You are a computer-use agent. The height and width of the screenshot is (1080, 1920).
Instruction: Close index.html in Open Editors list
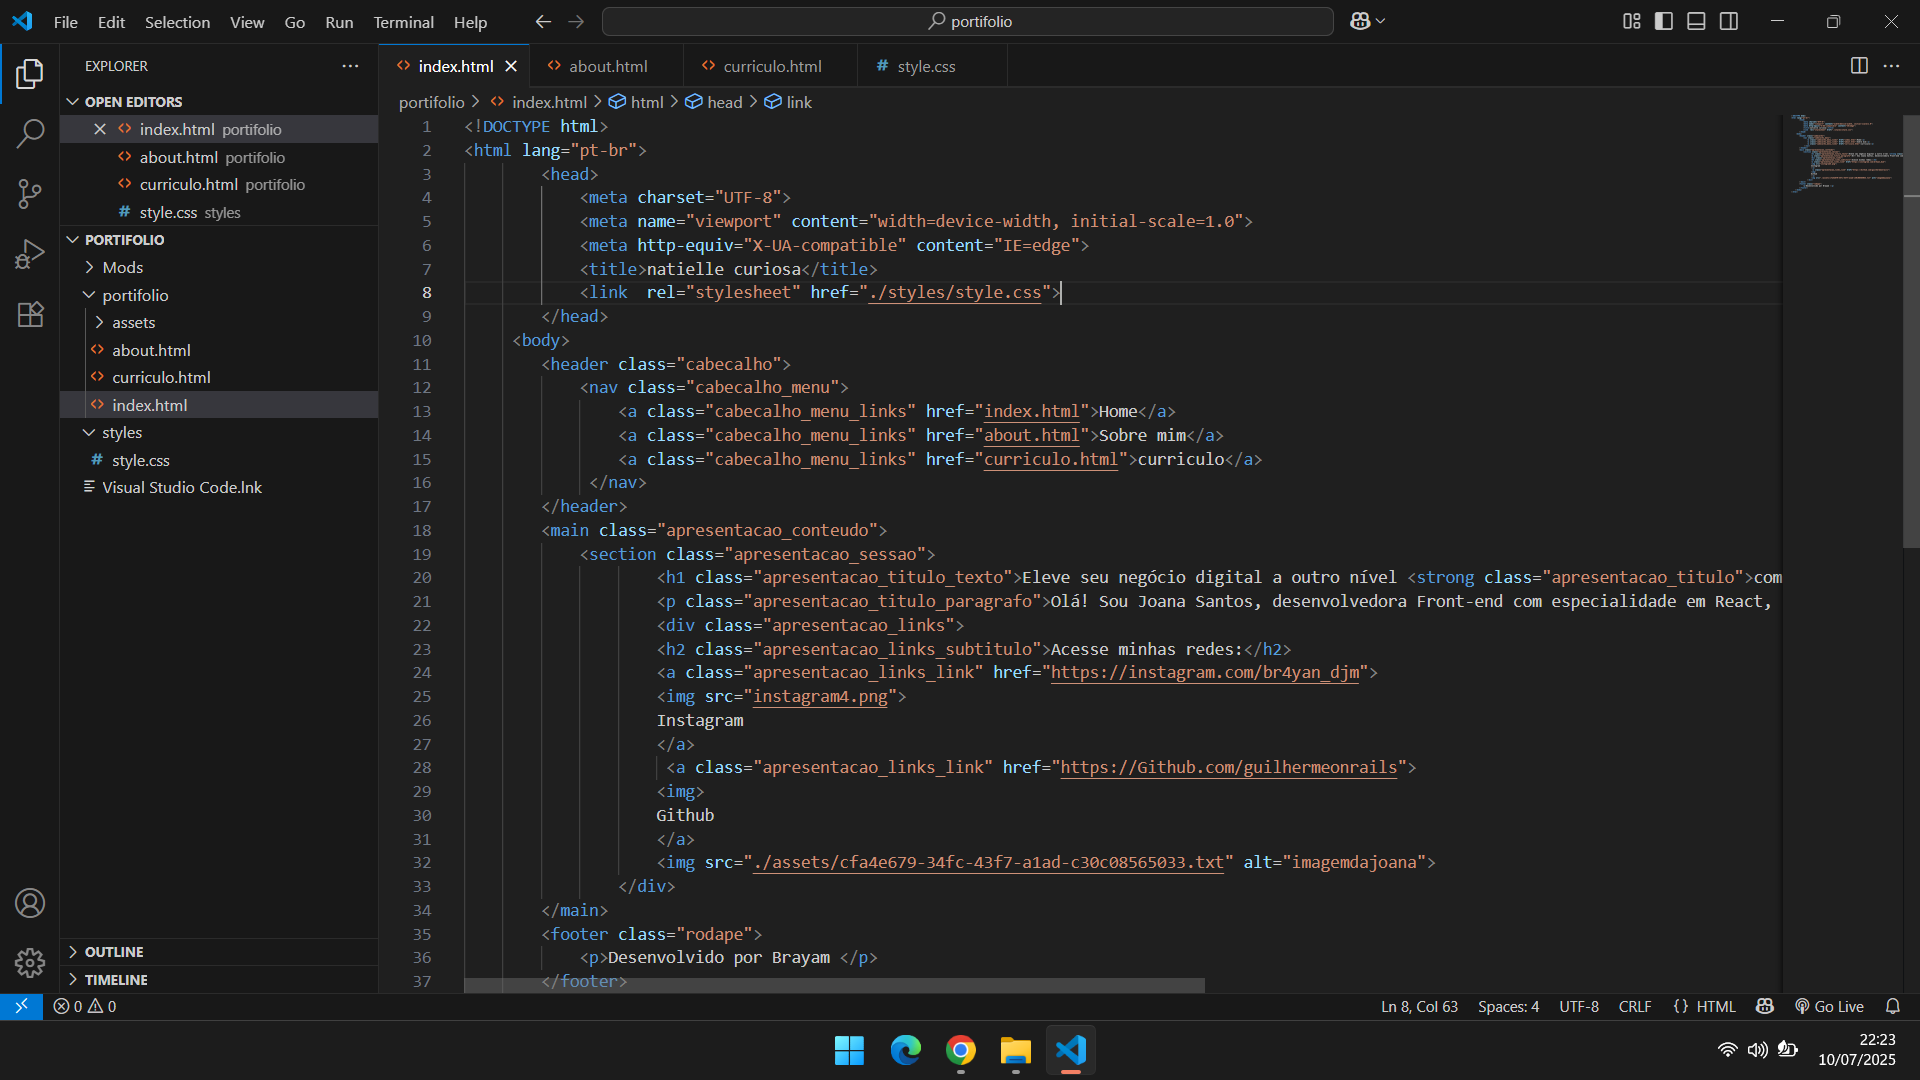click(x=100, y=129)
